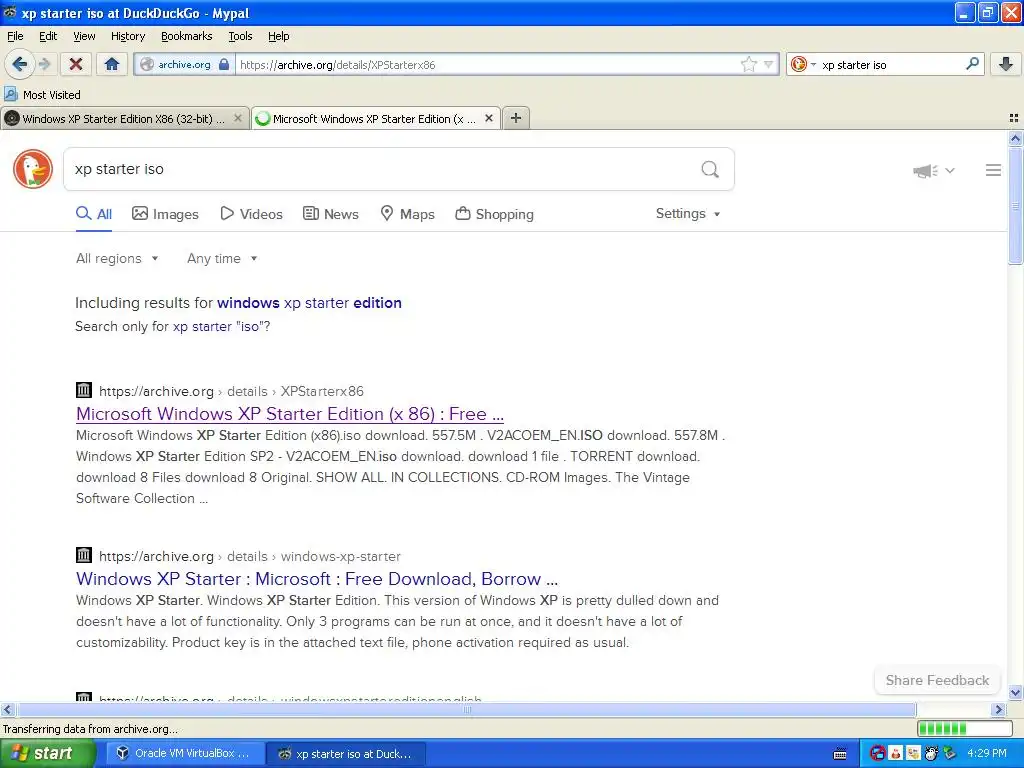Click the Forward arrow button
This screenshot has height=768, width=1024.
pyautogui.click(x=44, y=64)
